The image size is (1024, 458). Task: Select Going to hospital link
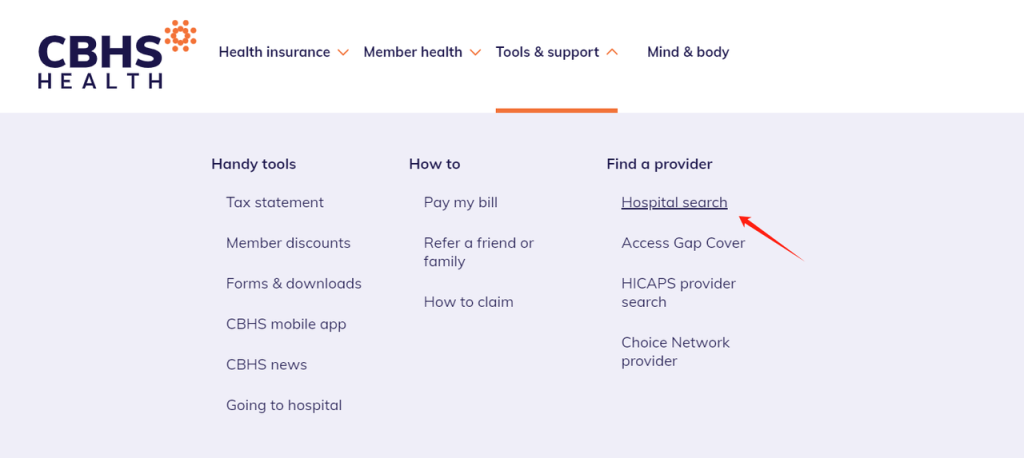(284, 405)
